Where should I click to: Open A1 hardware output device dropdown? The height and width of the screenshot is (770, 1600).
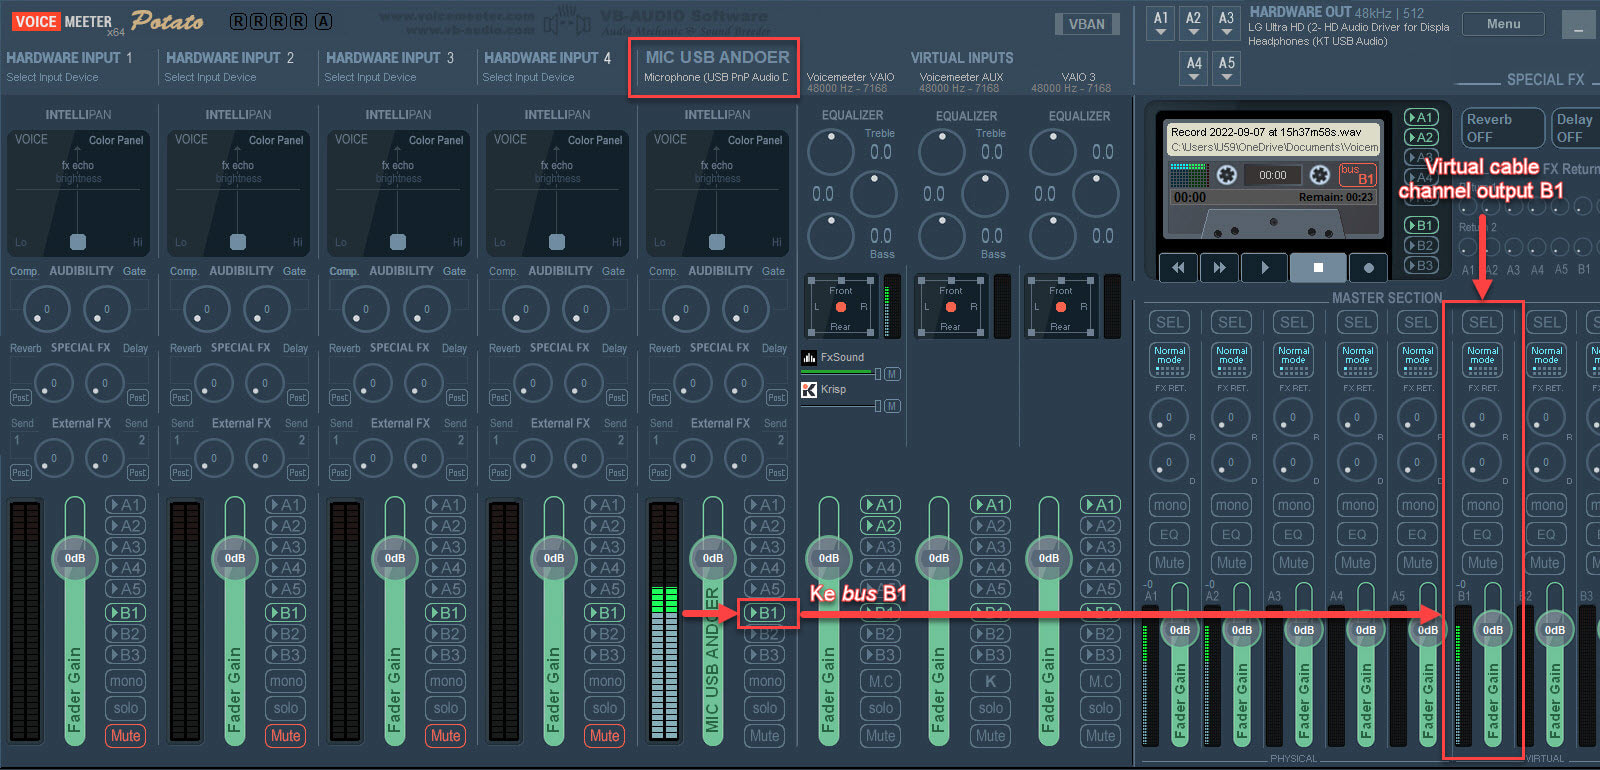click(x=1161, y=24)
